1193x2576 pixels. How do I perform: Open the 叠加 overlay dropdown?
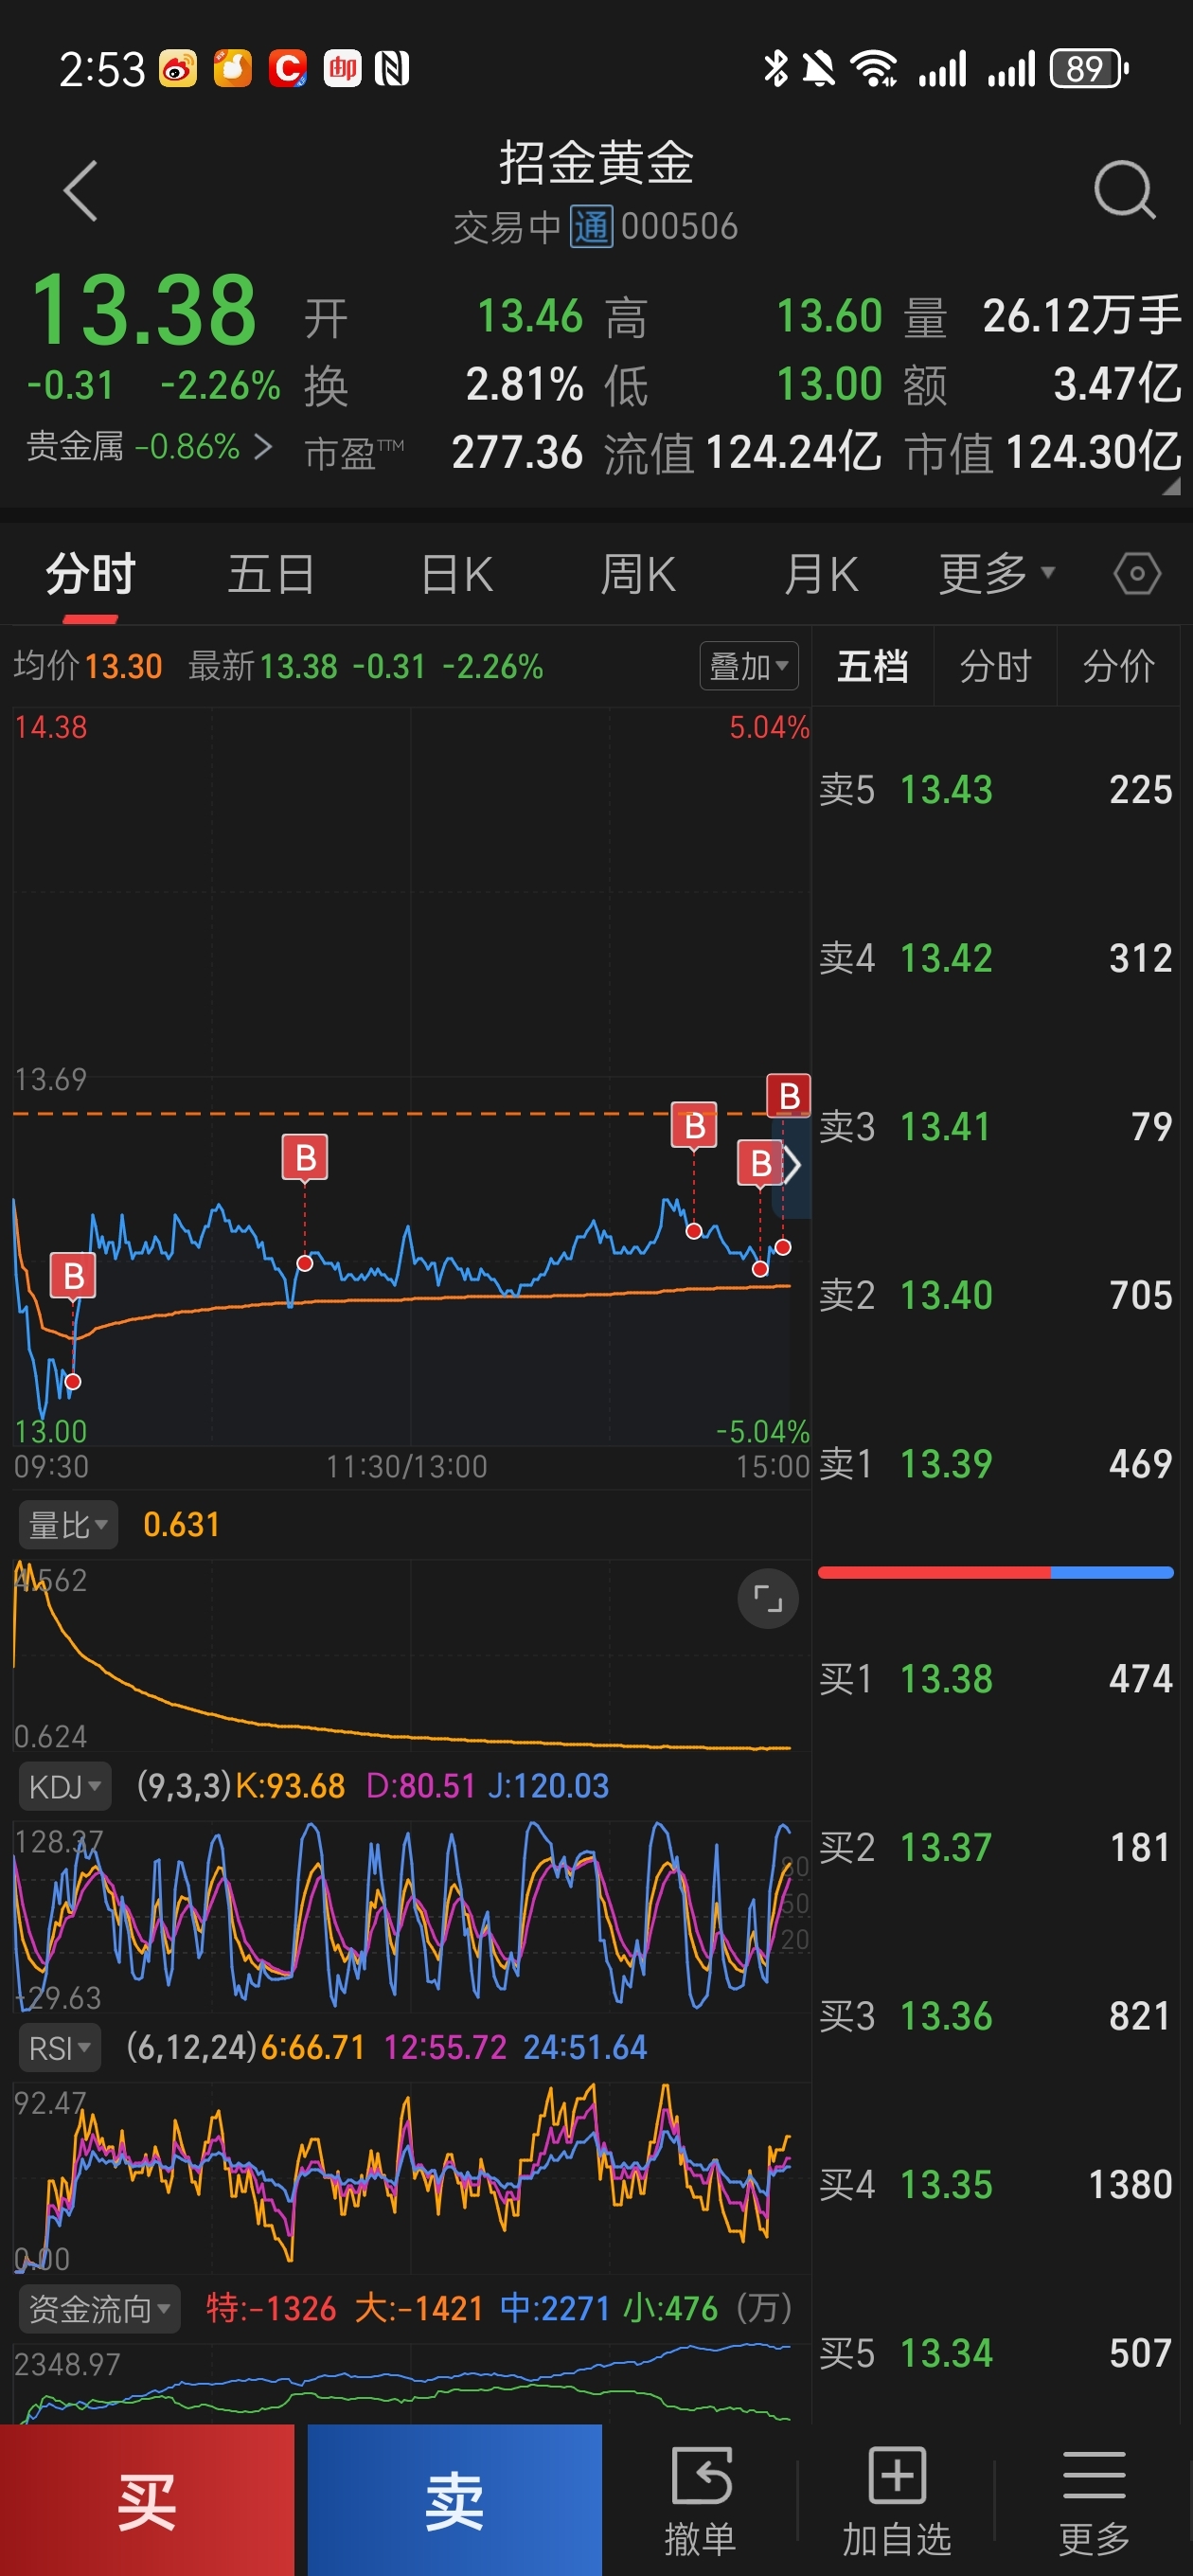pos(748,666)
